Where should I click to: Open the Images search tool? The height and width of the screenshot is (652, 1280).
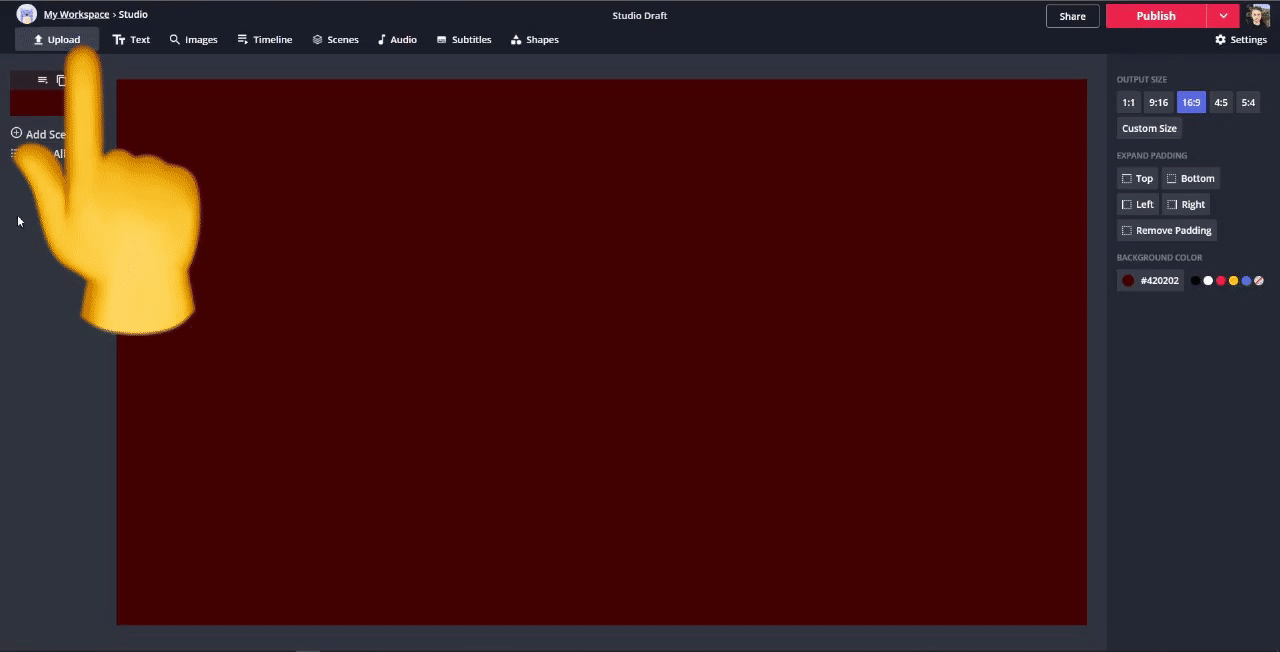193,40
